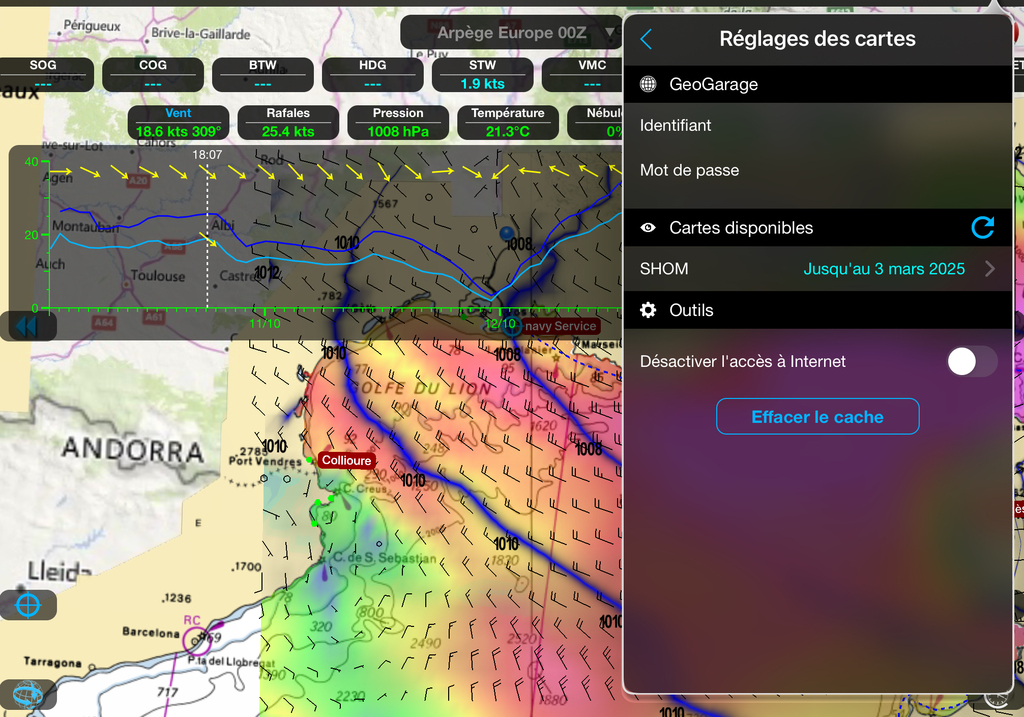Select the Température weather parameter
1024x717 pixels.
point(507,123)
